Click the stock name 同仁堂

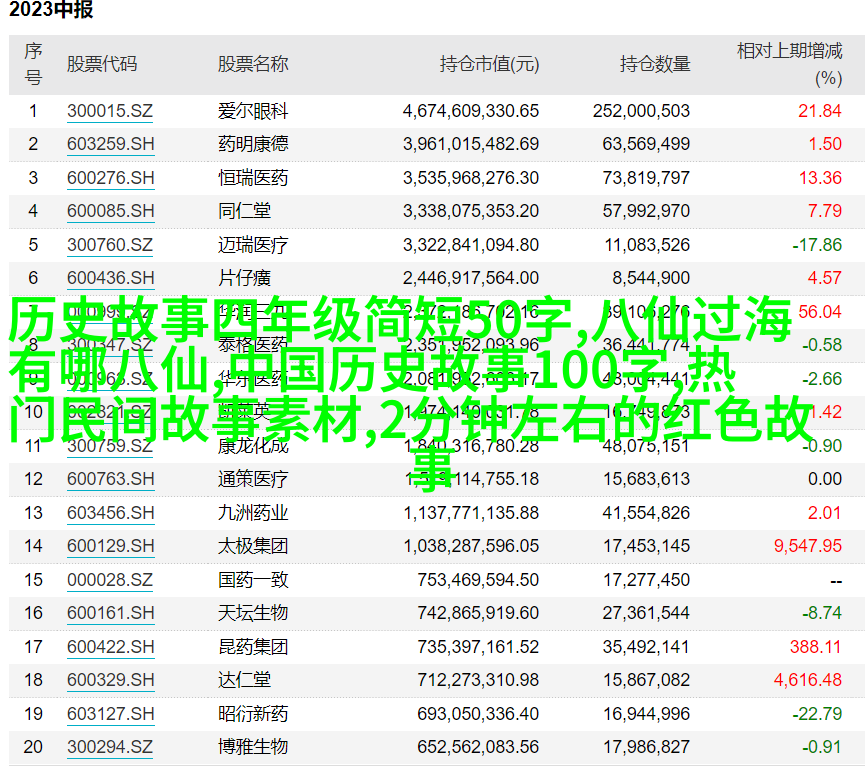click(x=244, y=211)
